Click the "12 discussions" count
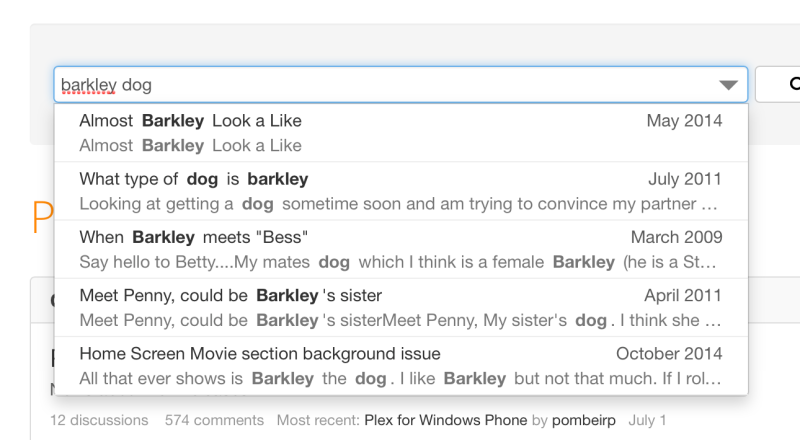Image resolution: width=800 pixels, height=440 pixels. tap(99, 420)
